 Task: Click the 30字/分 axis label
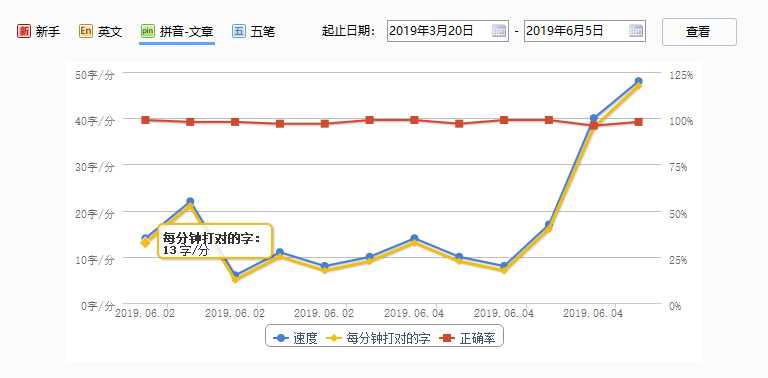pos(95,167)
